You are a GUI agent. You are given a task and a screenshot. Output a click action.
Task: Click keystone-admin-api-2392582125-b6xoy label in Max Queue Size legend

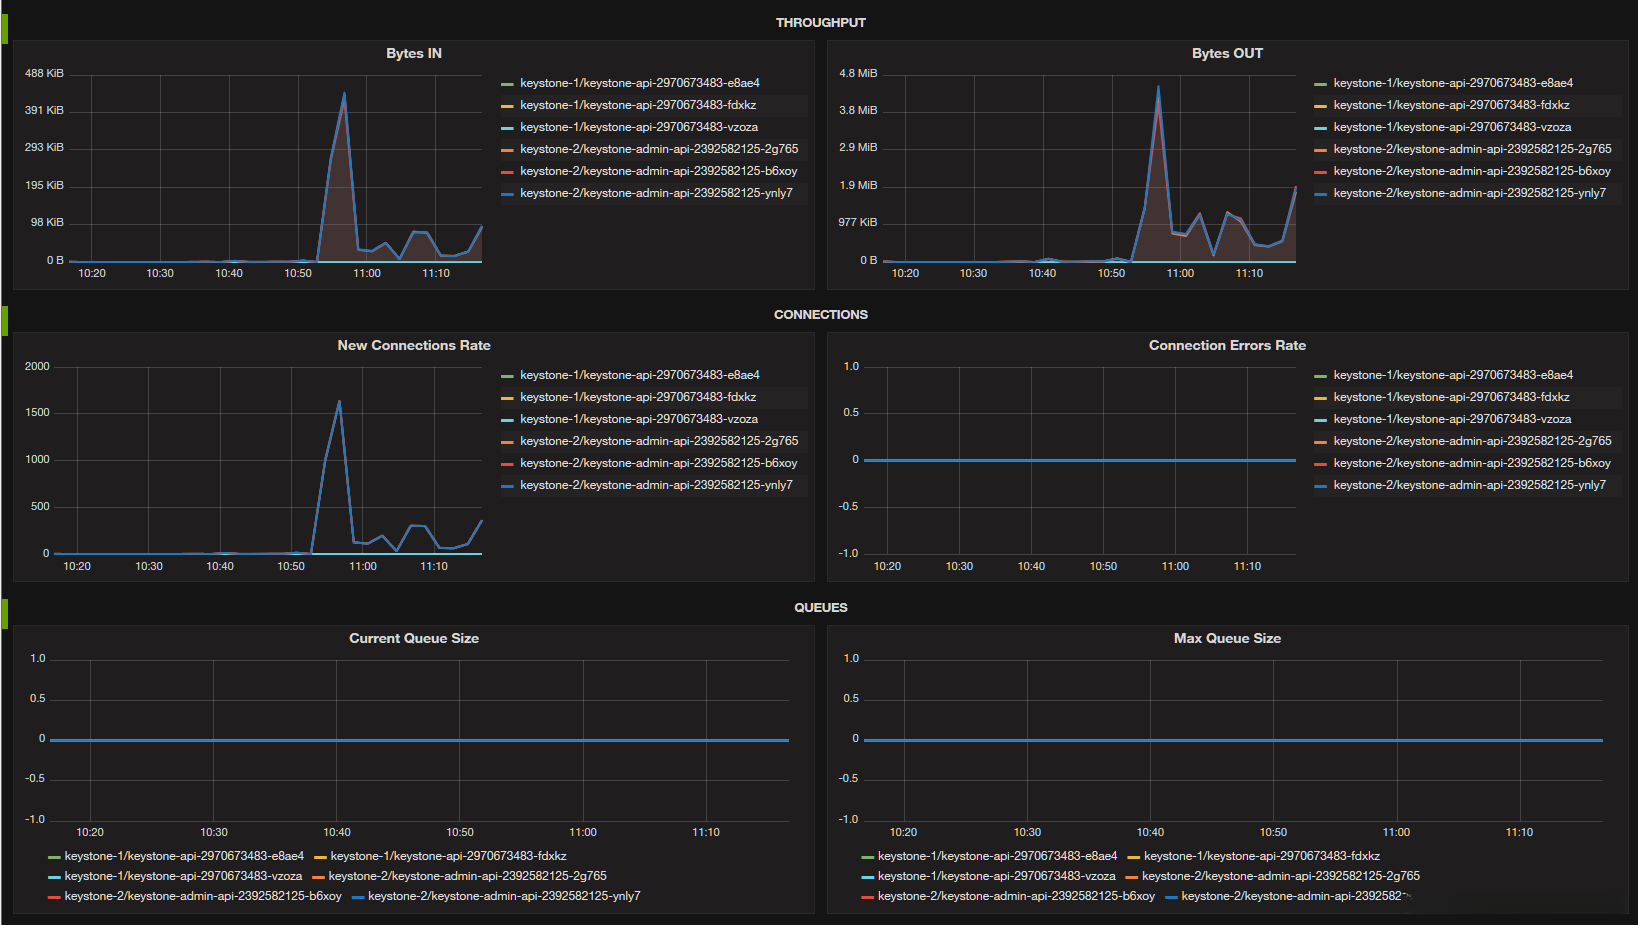[x=1016, y=896]
